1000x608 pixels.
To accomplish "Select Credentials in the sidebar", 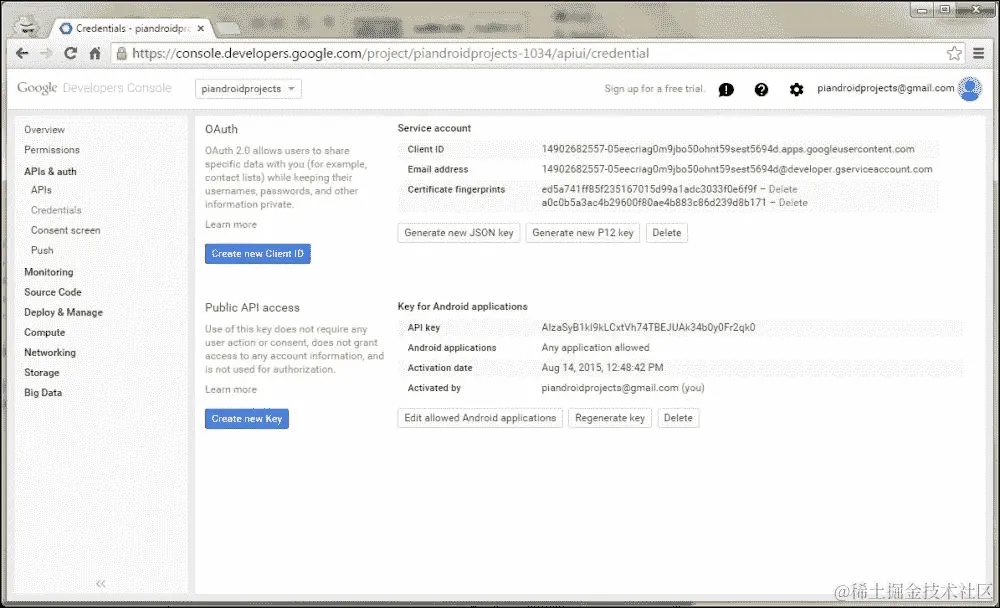I will 56,210.
